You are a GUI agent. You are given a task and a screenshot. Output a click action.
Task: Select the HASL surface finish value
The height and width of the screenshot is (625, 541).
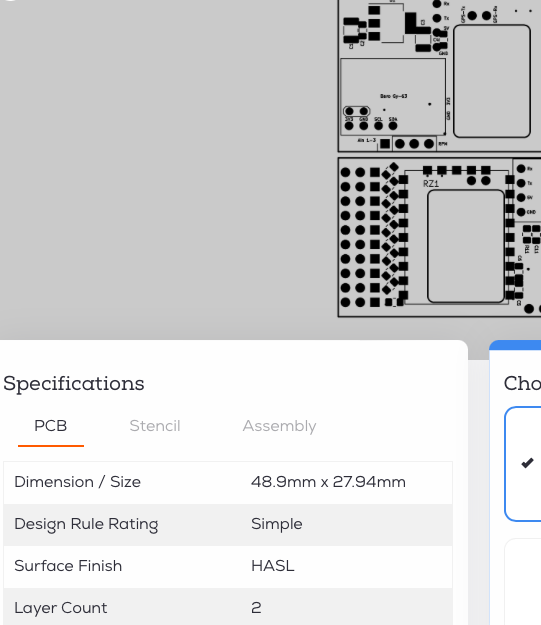coord(273,566)
